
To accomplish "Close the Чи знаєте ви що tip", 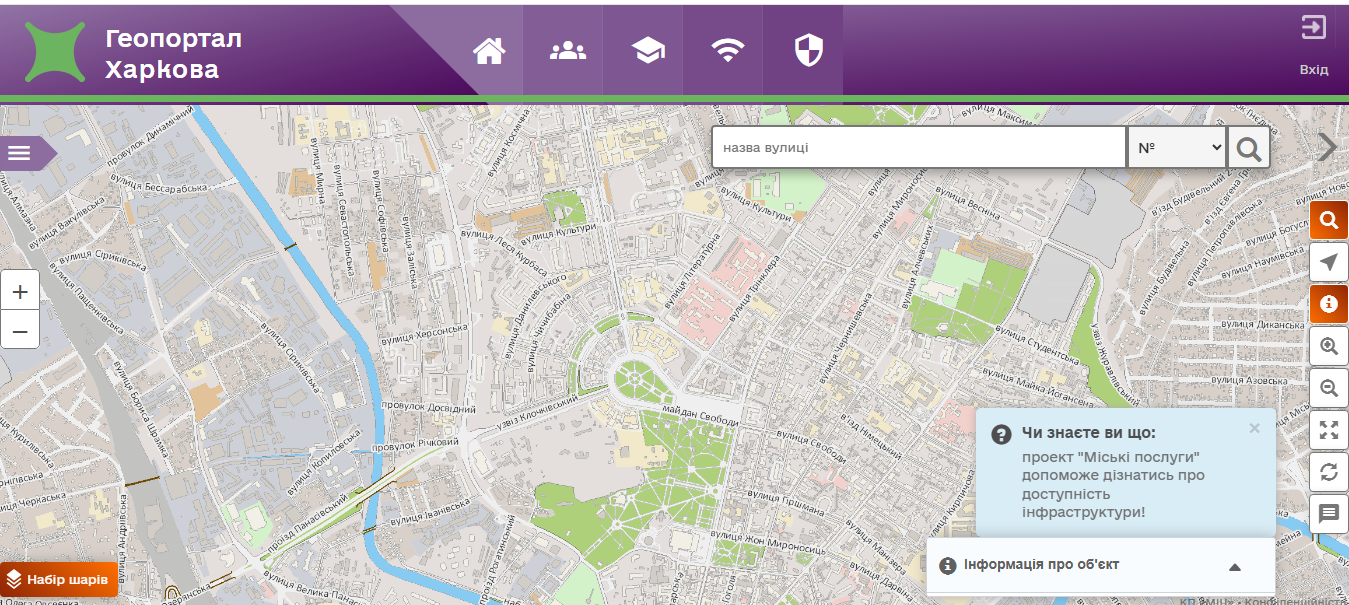I will pos(1254,428).
